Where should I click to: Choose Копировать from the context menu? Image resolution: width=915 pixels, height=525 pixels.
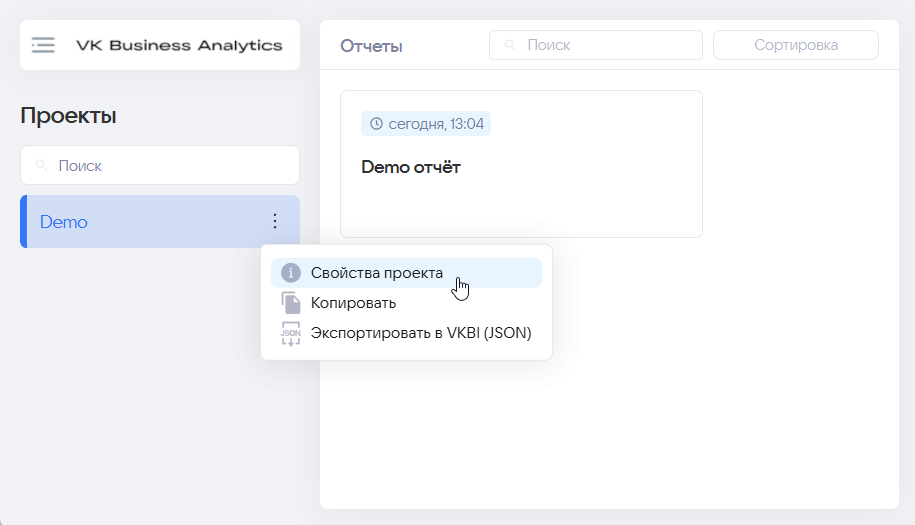[x=406, y=303]
